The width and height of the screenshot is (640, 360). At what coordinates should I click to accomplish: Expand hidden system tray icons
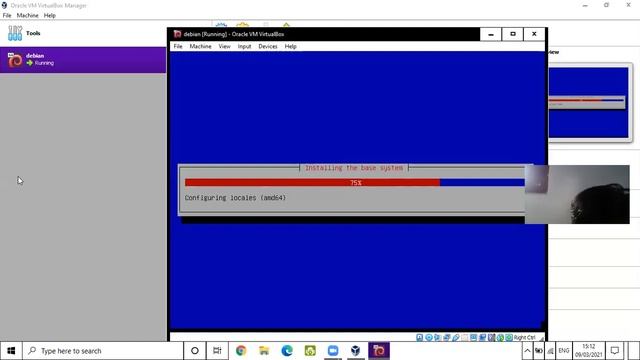pyautogui.click(x=527, y=351)
